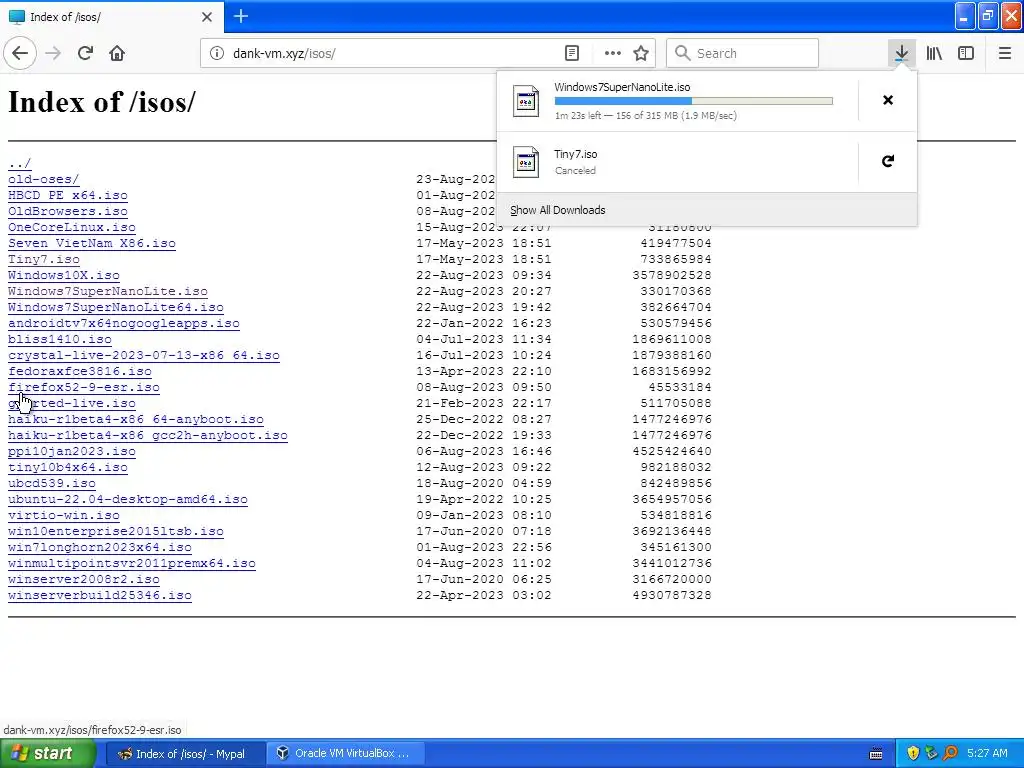Click Show All Downloads
1024x768 pixels.
558,210
